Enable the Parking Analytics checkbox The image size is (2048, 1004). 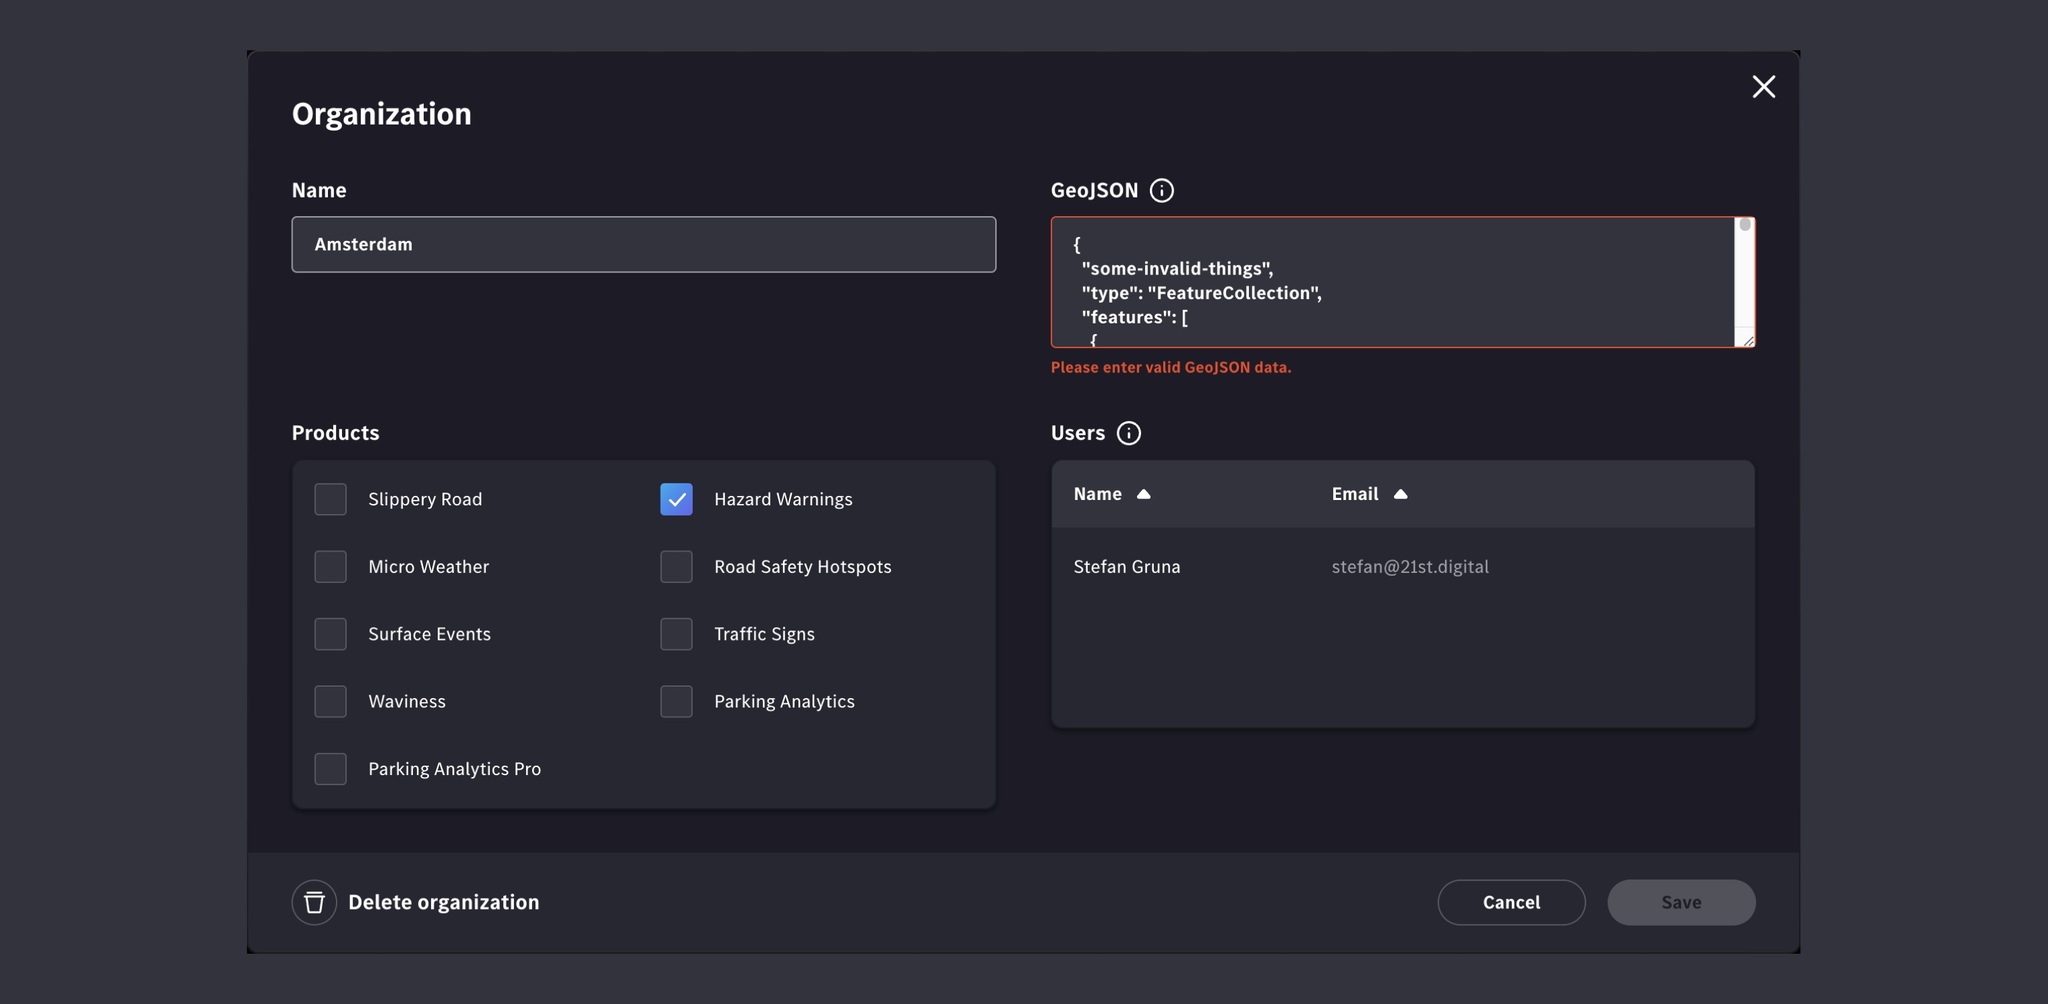[x=676, y=701]
